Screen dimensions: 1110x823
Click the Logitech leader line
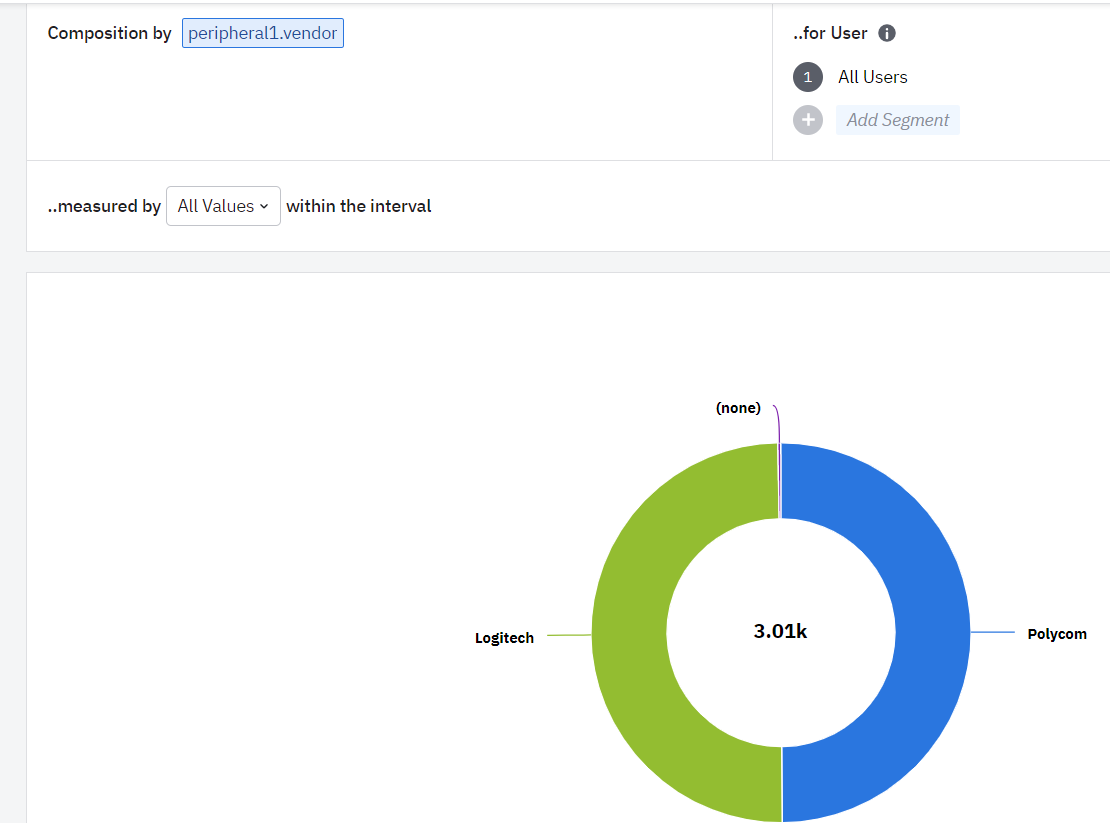click(569, 635)
